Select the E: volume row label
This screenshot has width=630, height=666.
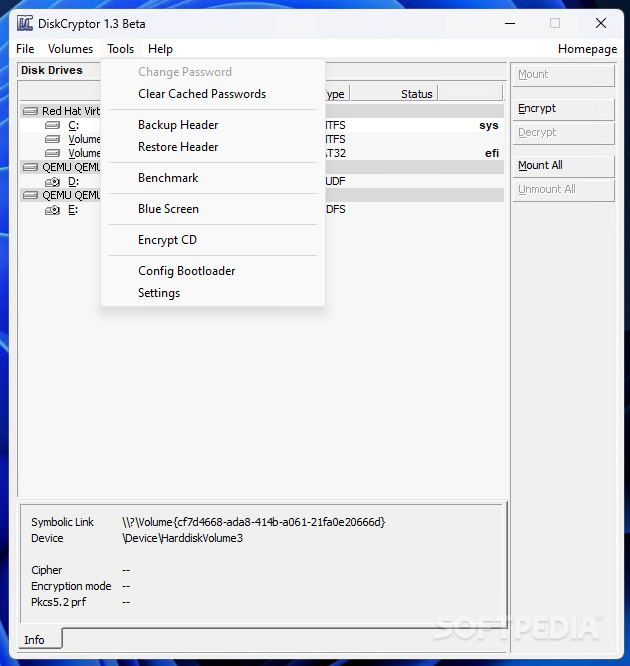tap(73, 210)
